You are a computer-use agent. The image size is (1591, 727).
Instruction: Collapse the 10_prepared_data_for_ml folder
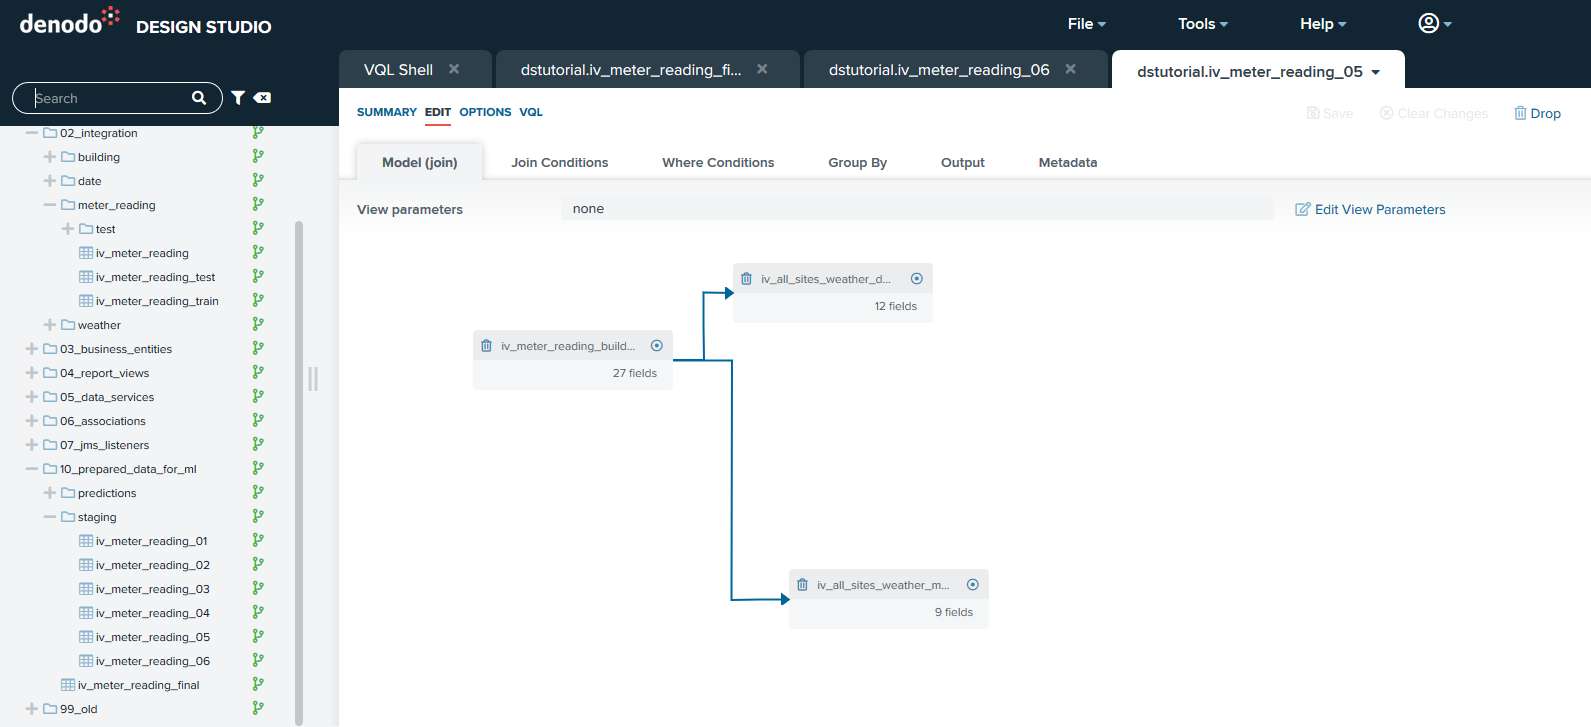[32, 469]
